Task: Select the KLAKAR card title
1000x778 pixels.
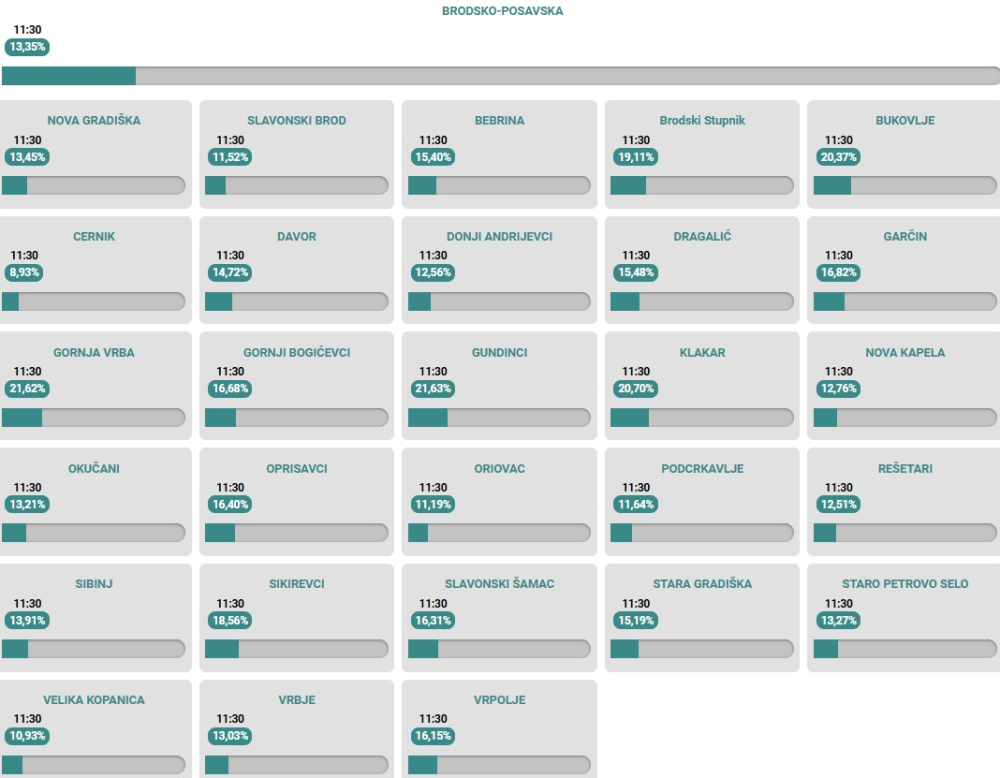Action: 702,353
